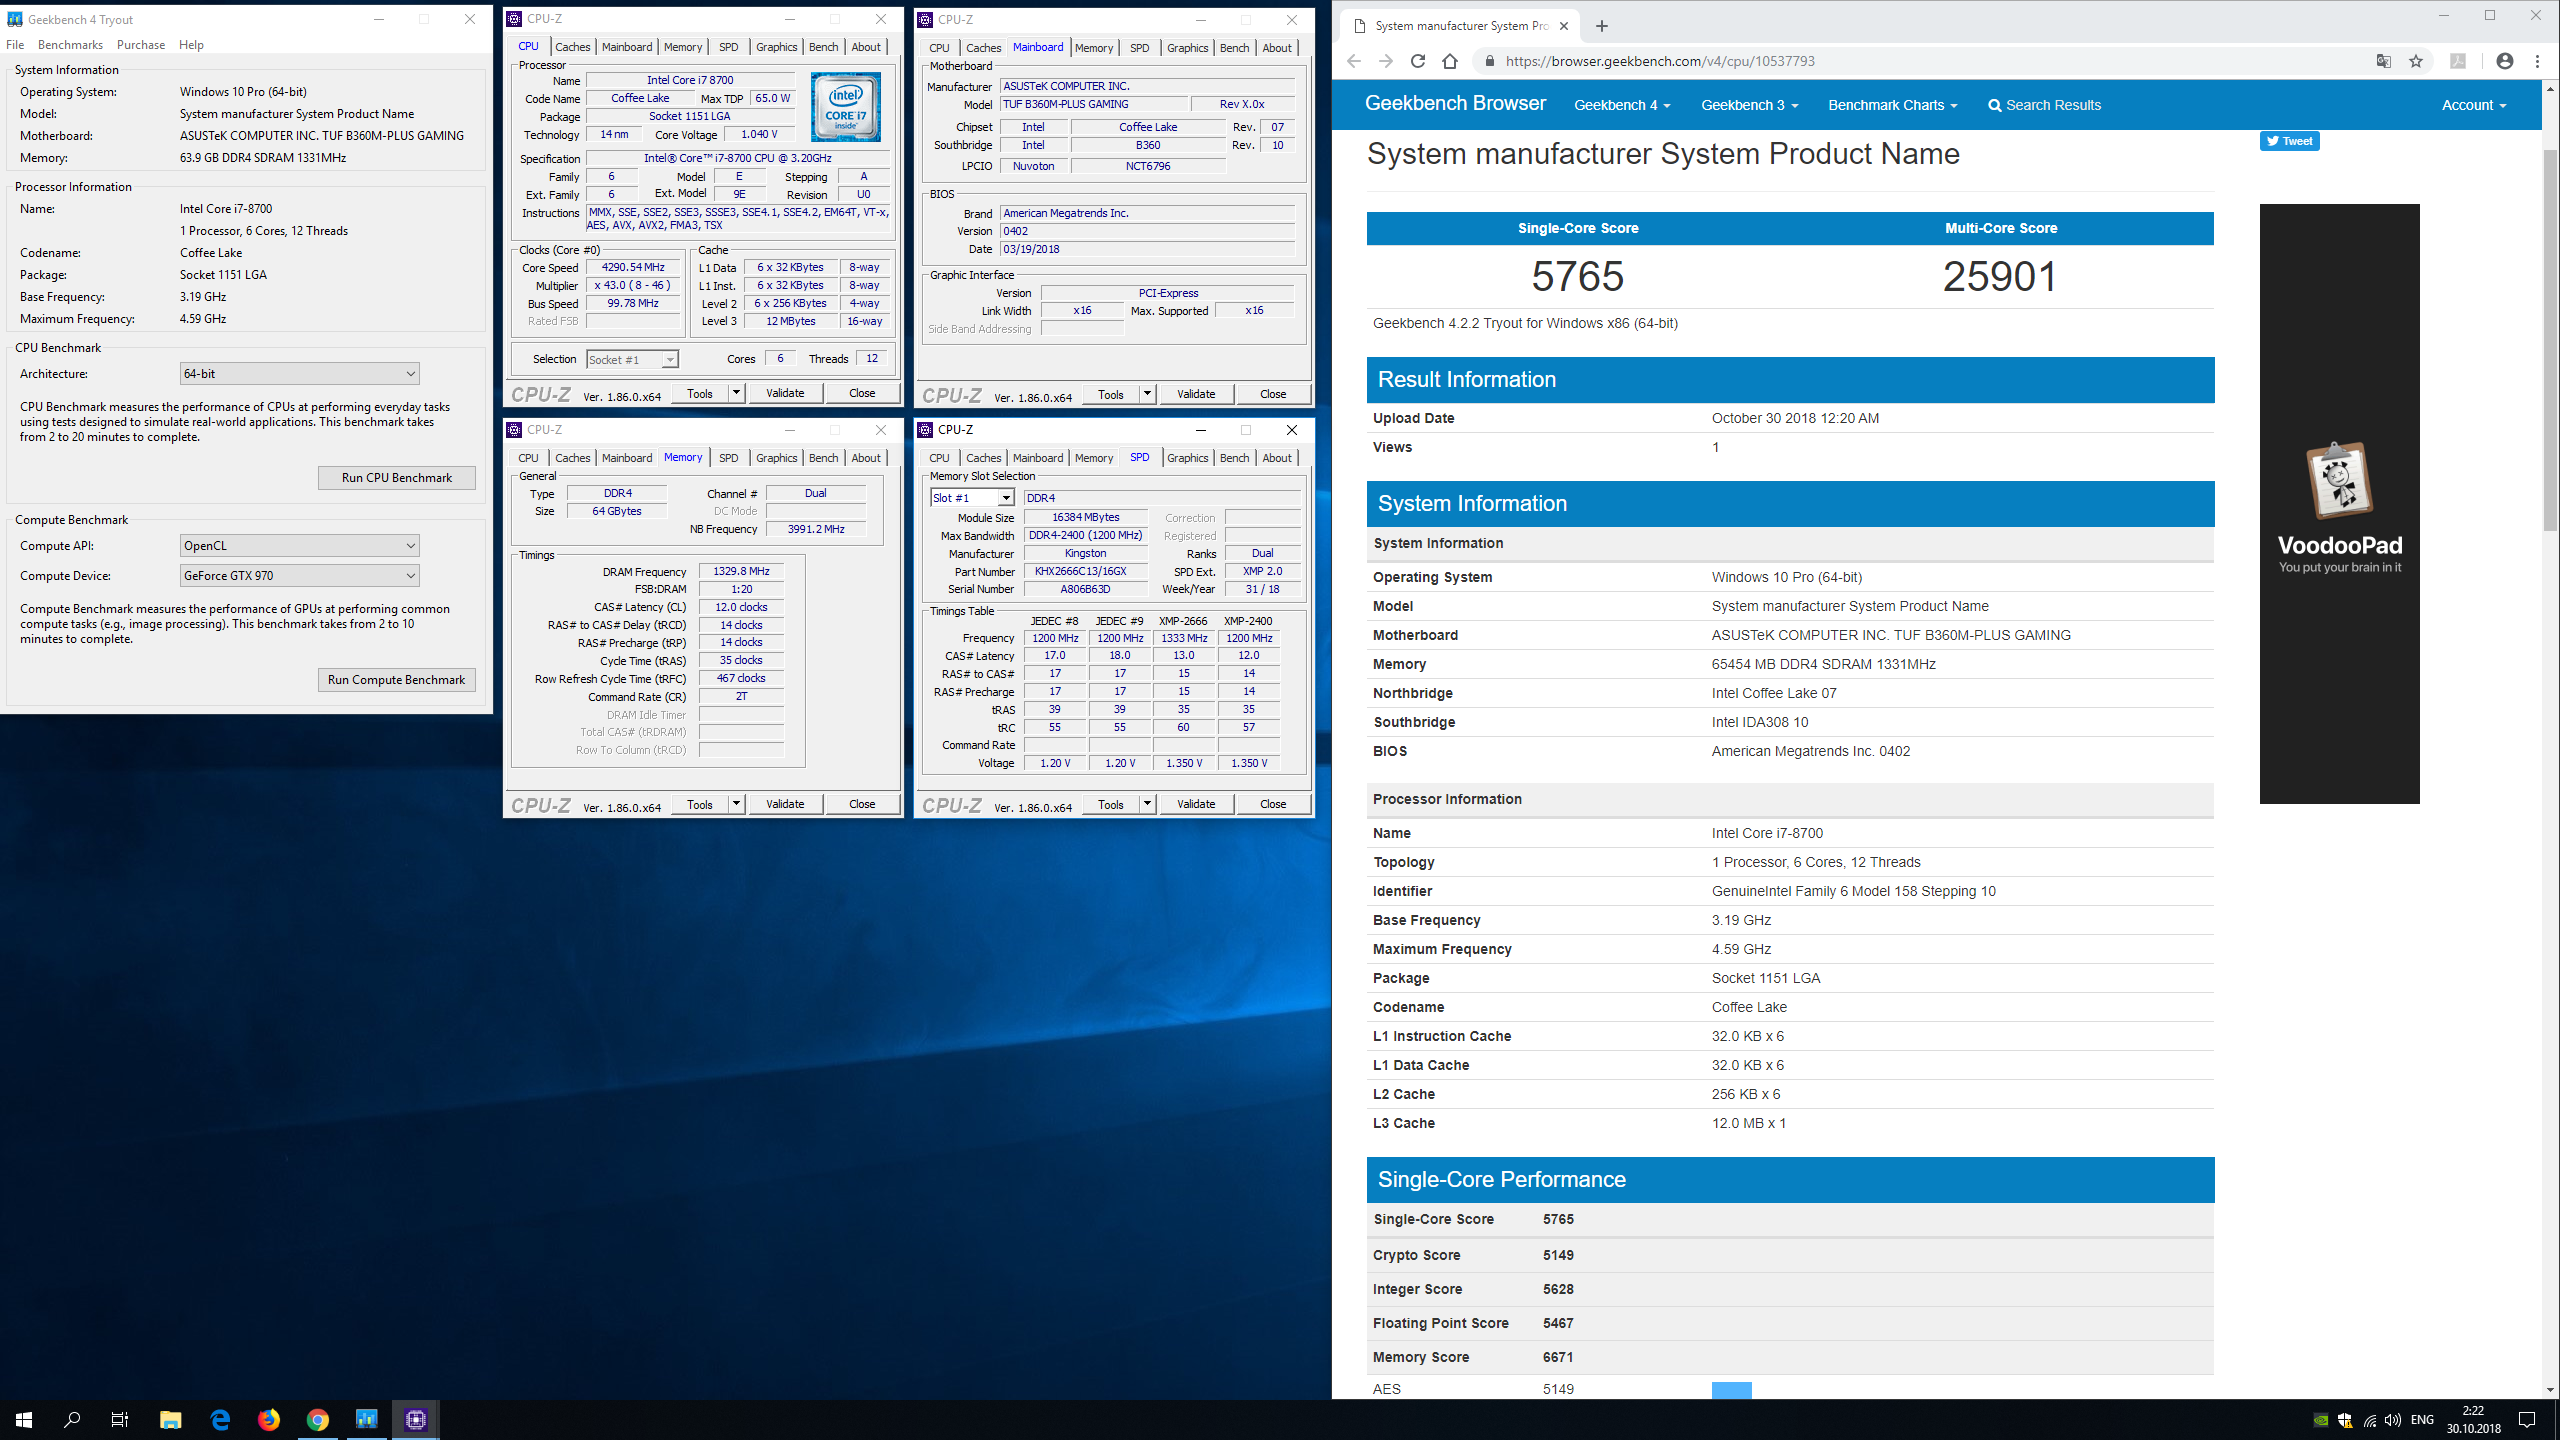The width and height of the screenshot is (2560, 1440).
Task: Open network status in system tray
Action: (2369, 1420)
